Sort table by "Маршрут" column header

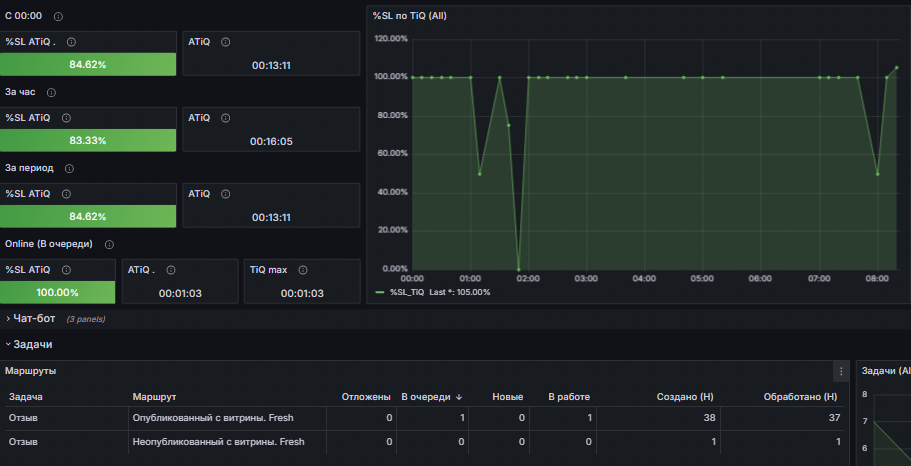pyautogui.click(x=154, y=397)
